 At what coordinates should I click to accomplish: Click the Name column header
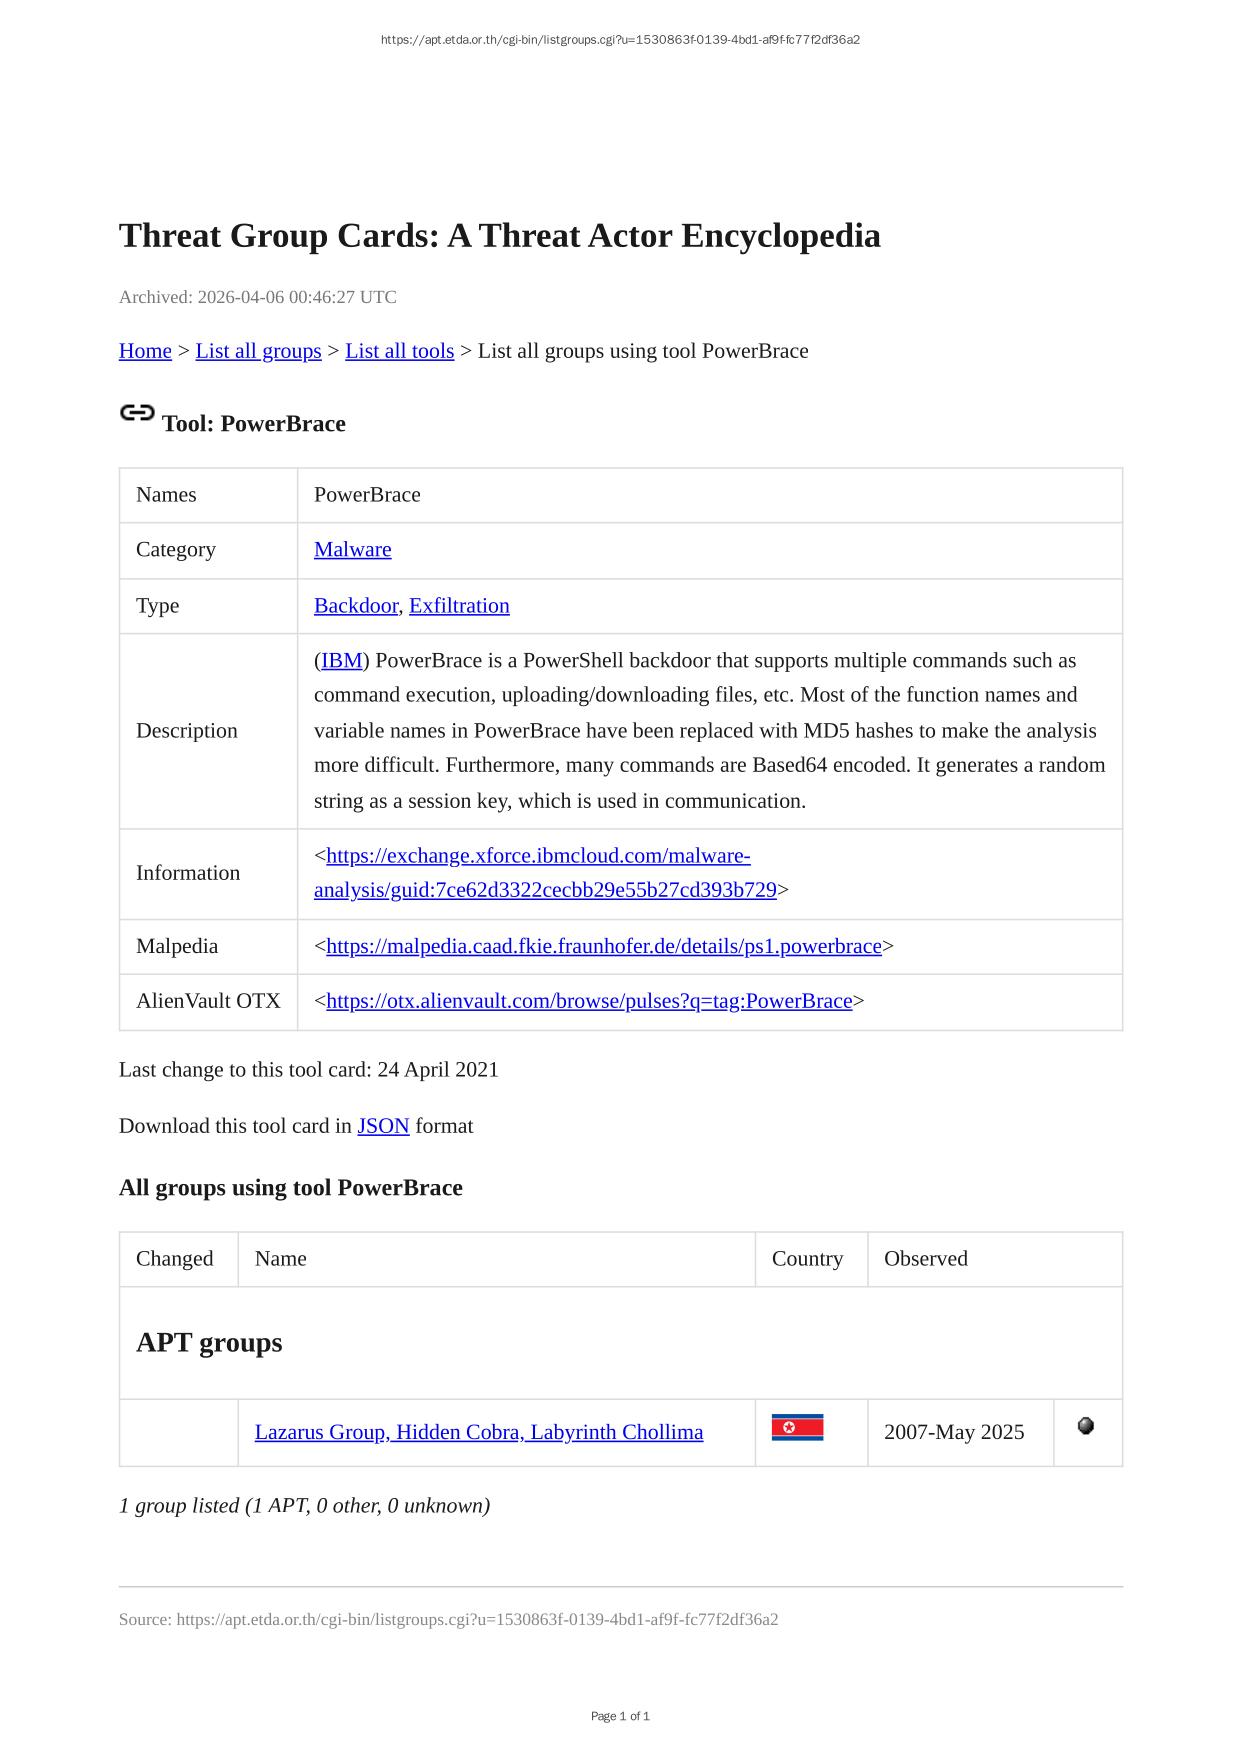(x=281, y=1259)
